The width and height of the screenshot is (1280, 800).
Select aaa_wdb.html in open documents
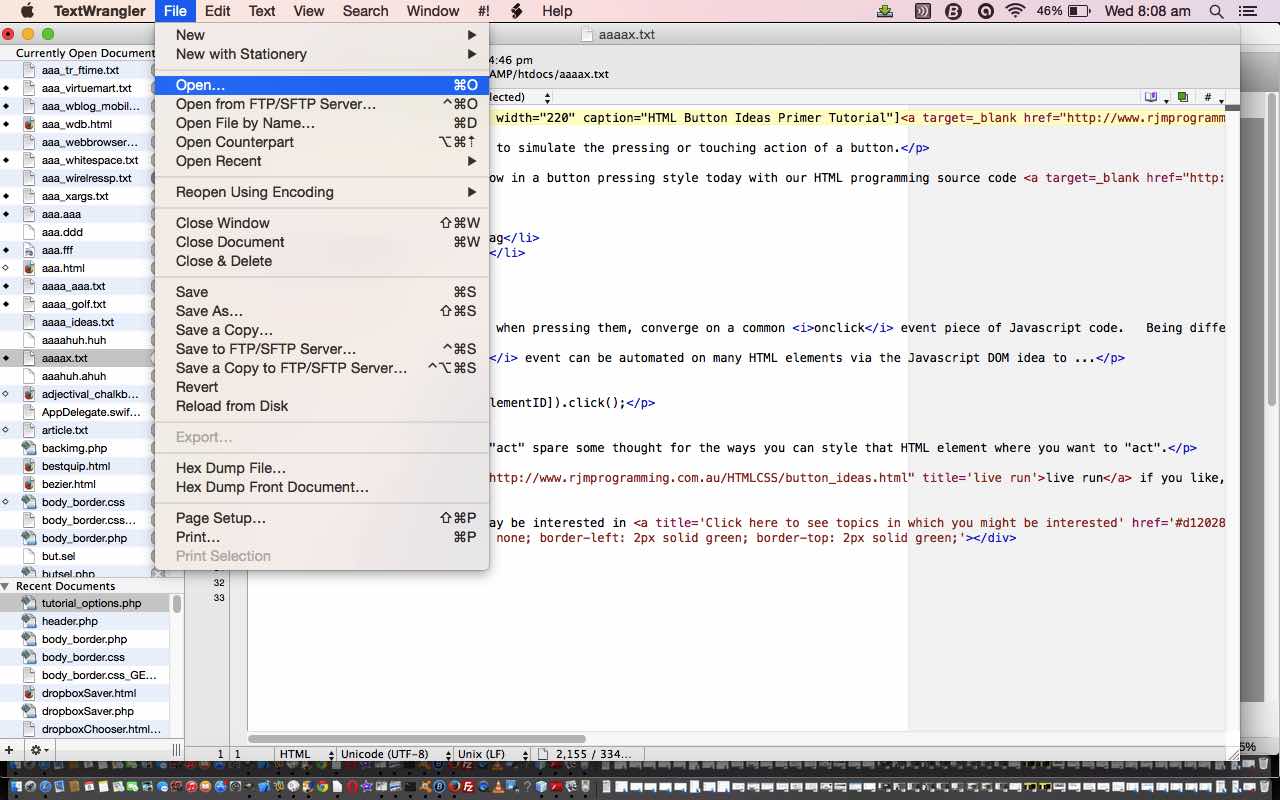(x=77, y=124)
